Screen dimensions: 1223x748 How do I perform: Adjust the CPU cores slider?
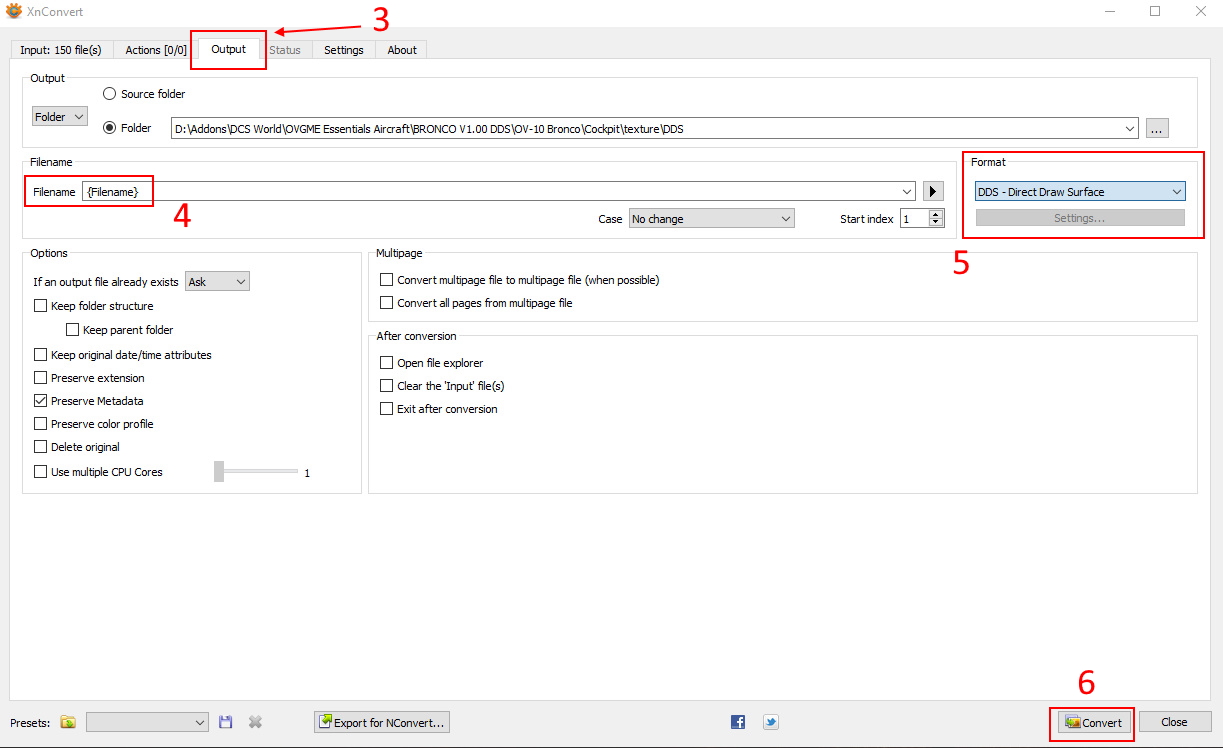coord(219,471)
